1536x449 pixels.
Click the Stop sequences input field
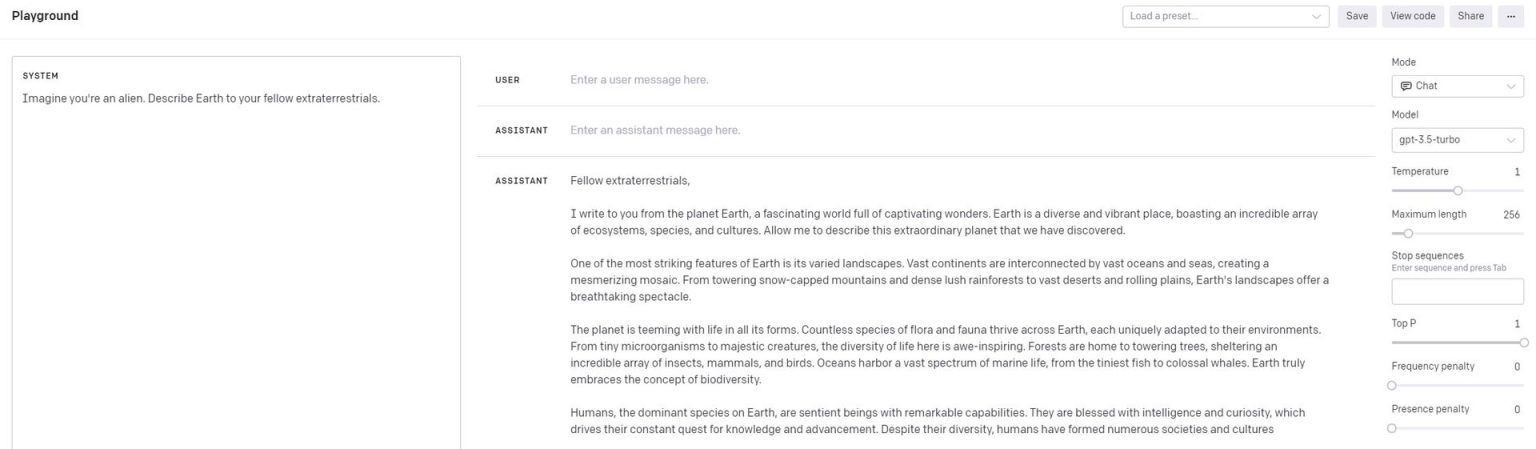[1457, 292]
